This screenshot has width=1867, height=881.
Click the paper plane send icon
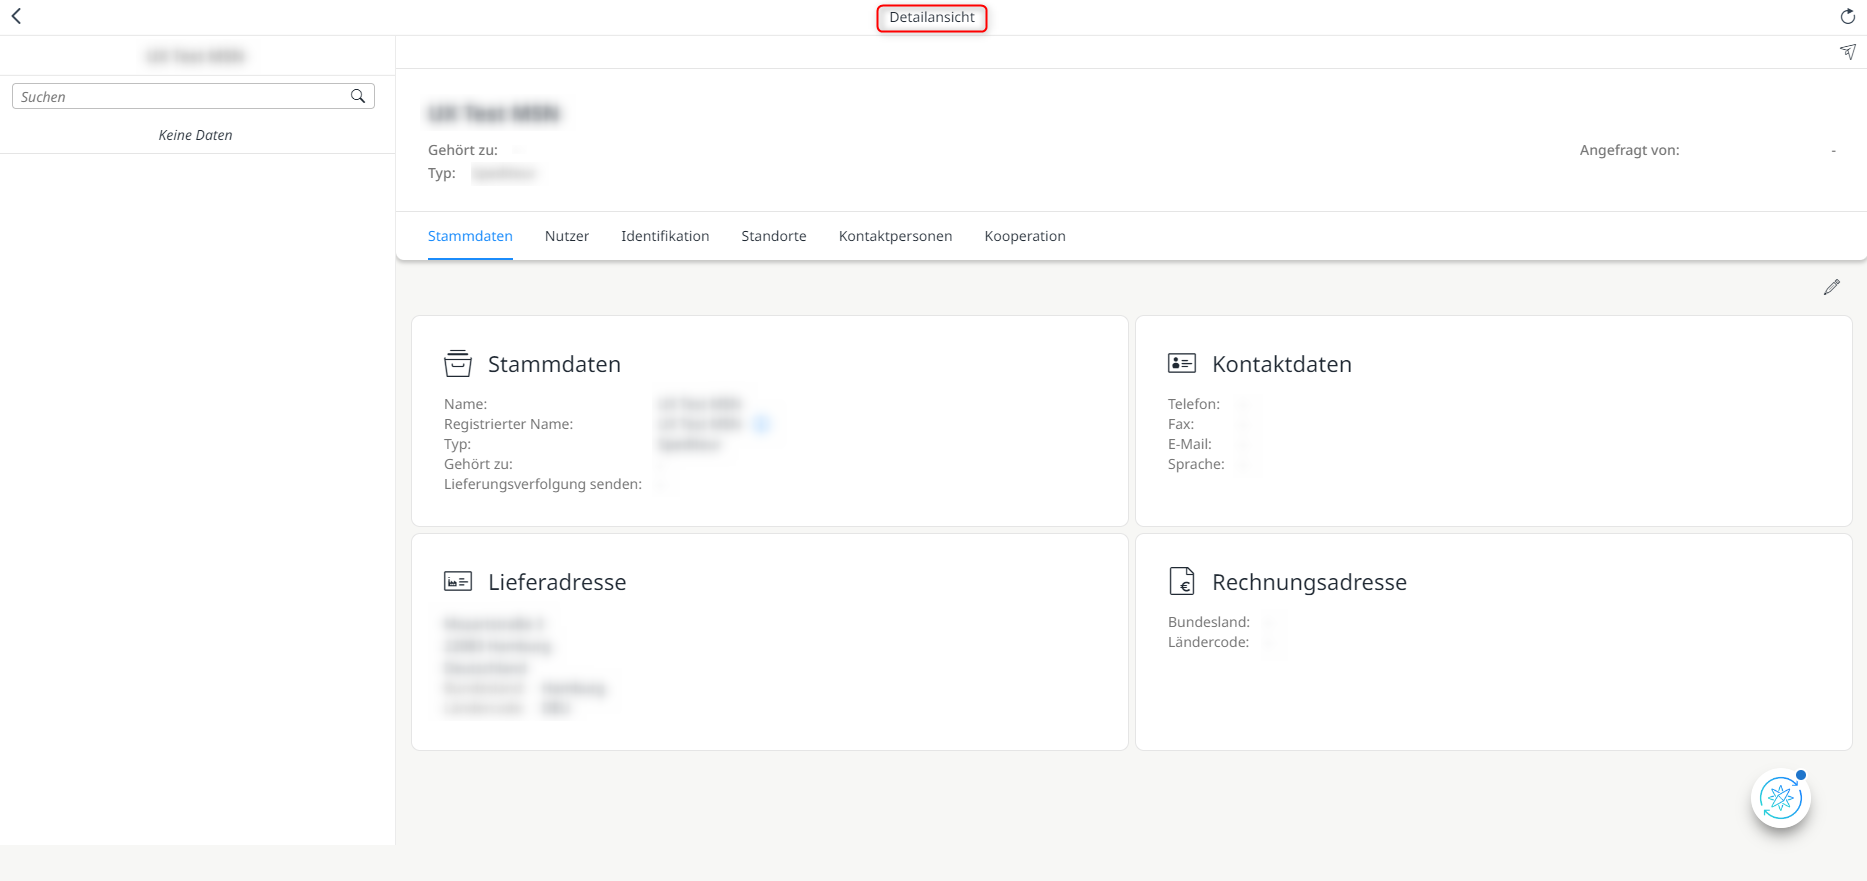[x=1847, y=52]
